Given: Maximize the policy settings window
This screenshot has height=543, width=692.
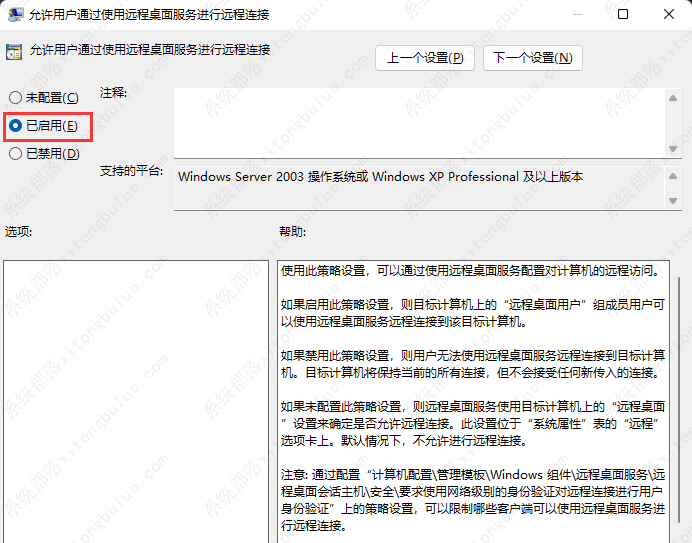Looking at the screenshot, I should pos(623,15).
